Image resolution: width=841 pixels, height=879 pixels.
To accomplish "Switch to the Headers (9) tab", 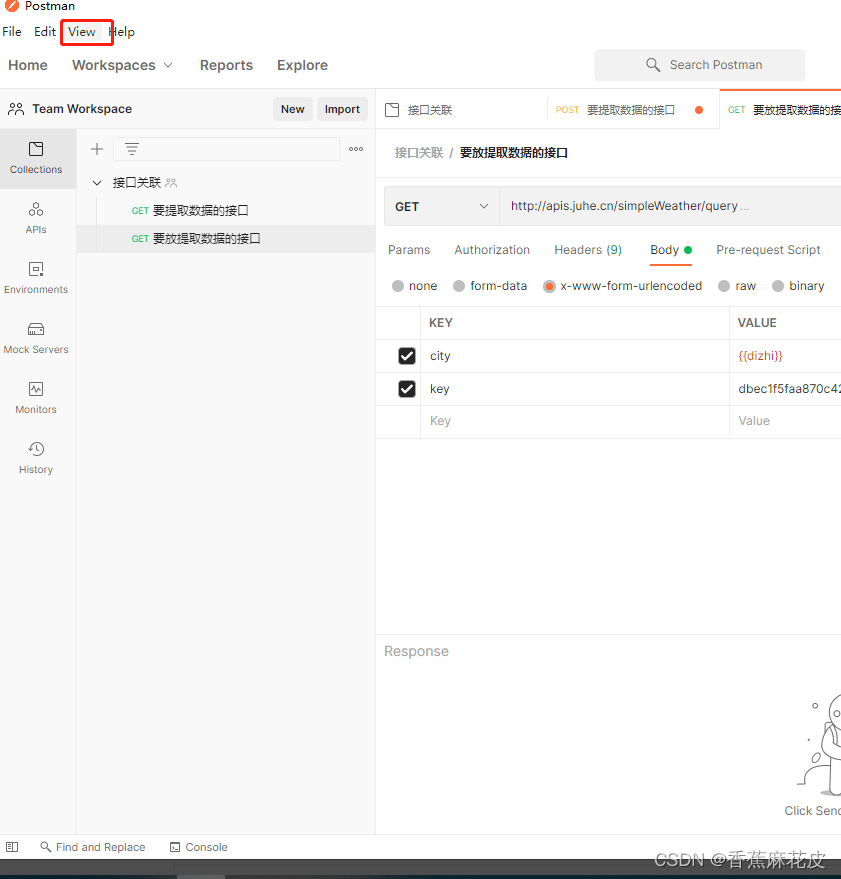I will pos(588,250).
